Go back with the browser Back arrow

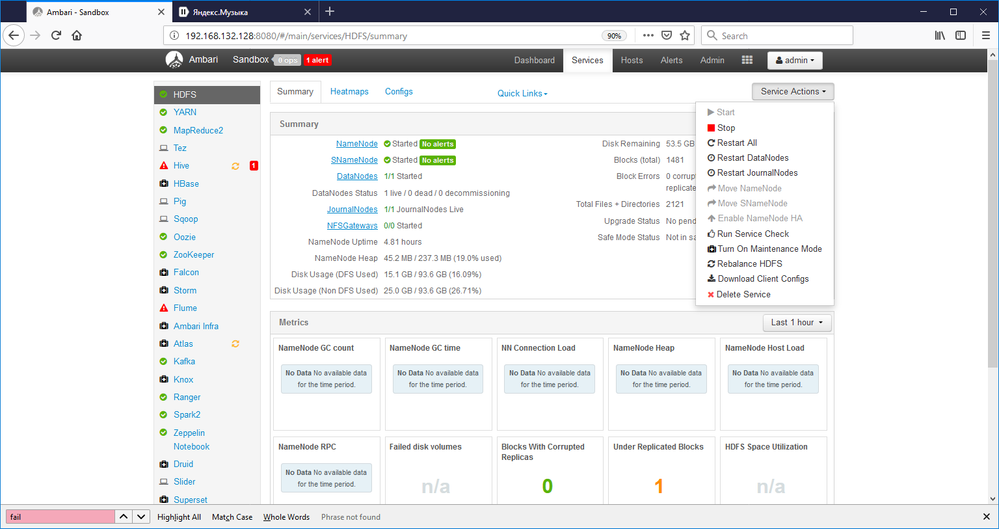coord(13,36)
